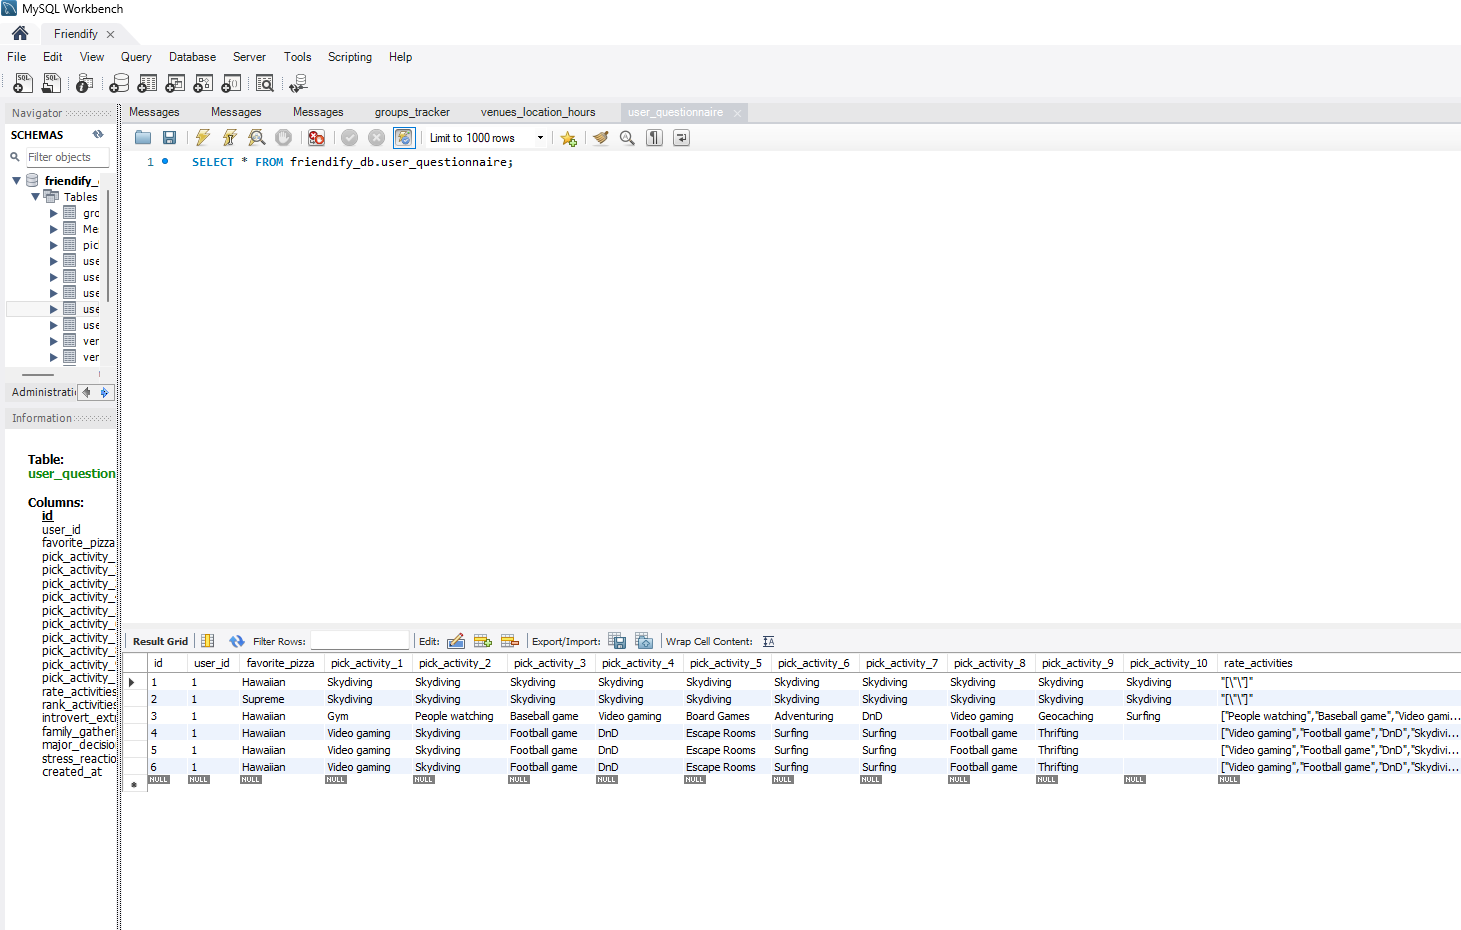Create new table icon
This screenshot has width=1461, height=930.
click(x=147, y=84)
